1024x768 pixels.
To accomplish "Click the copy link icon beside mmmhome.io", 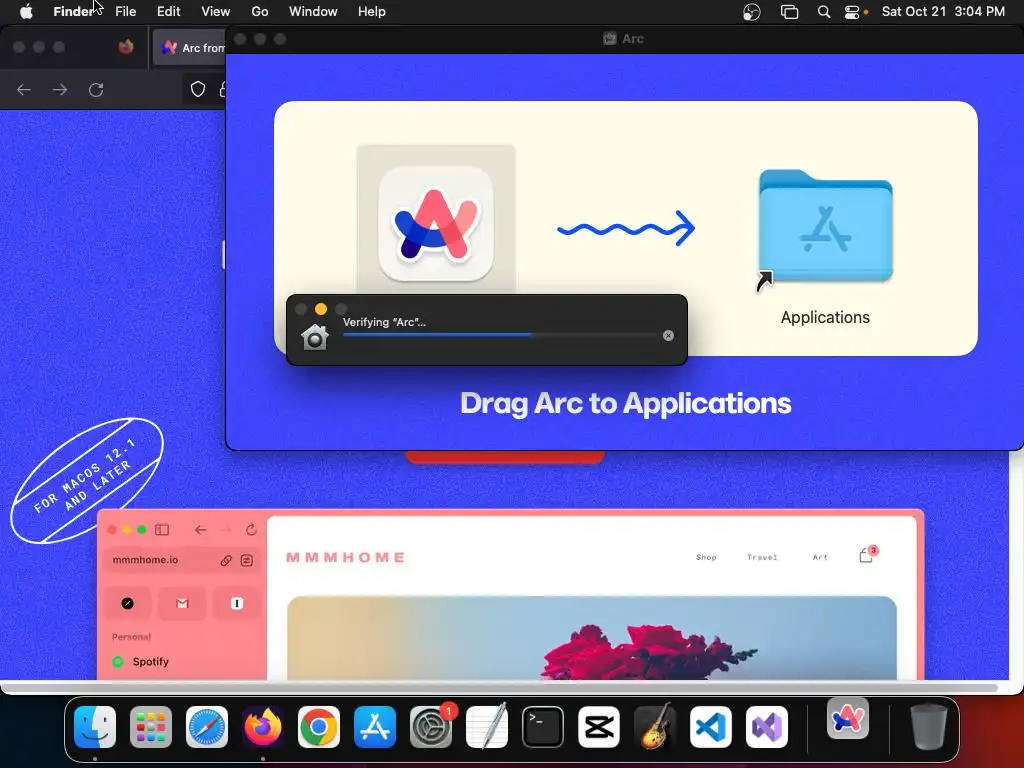I will 226,560.
